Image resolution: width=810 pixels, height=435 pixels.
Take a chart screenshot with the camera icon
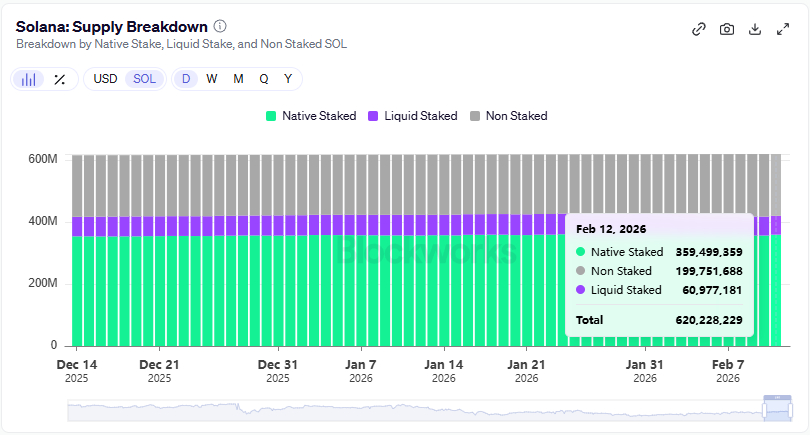pos(727,29)
